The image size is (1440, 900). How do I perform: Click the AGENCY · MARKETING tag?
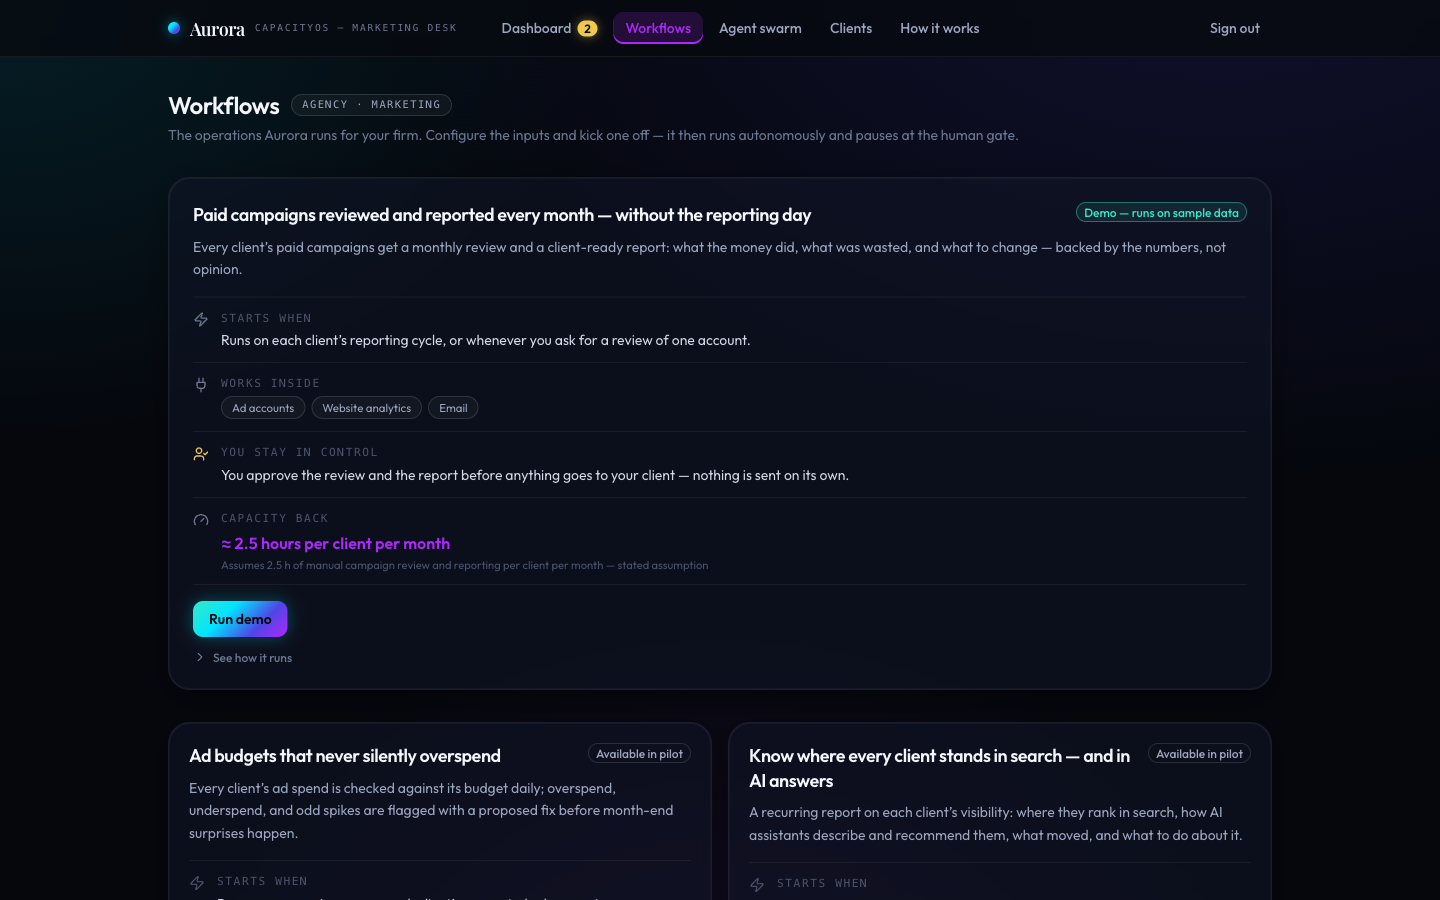pos(371,105)
